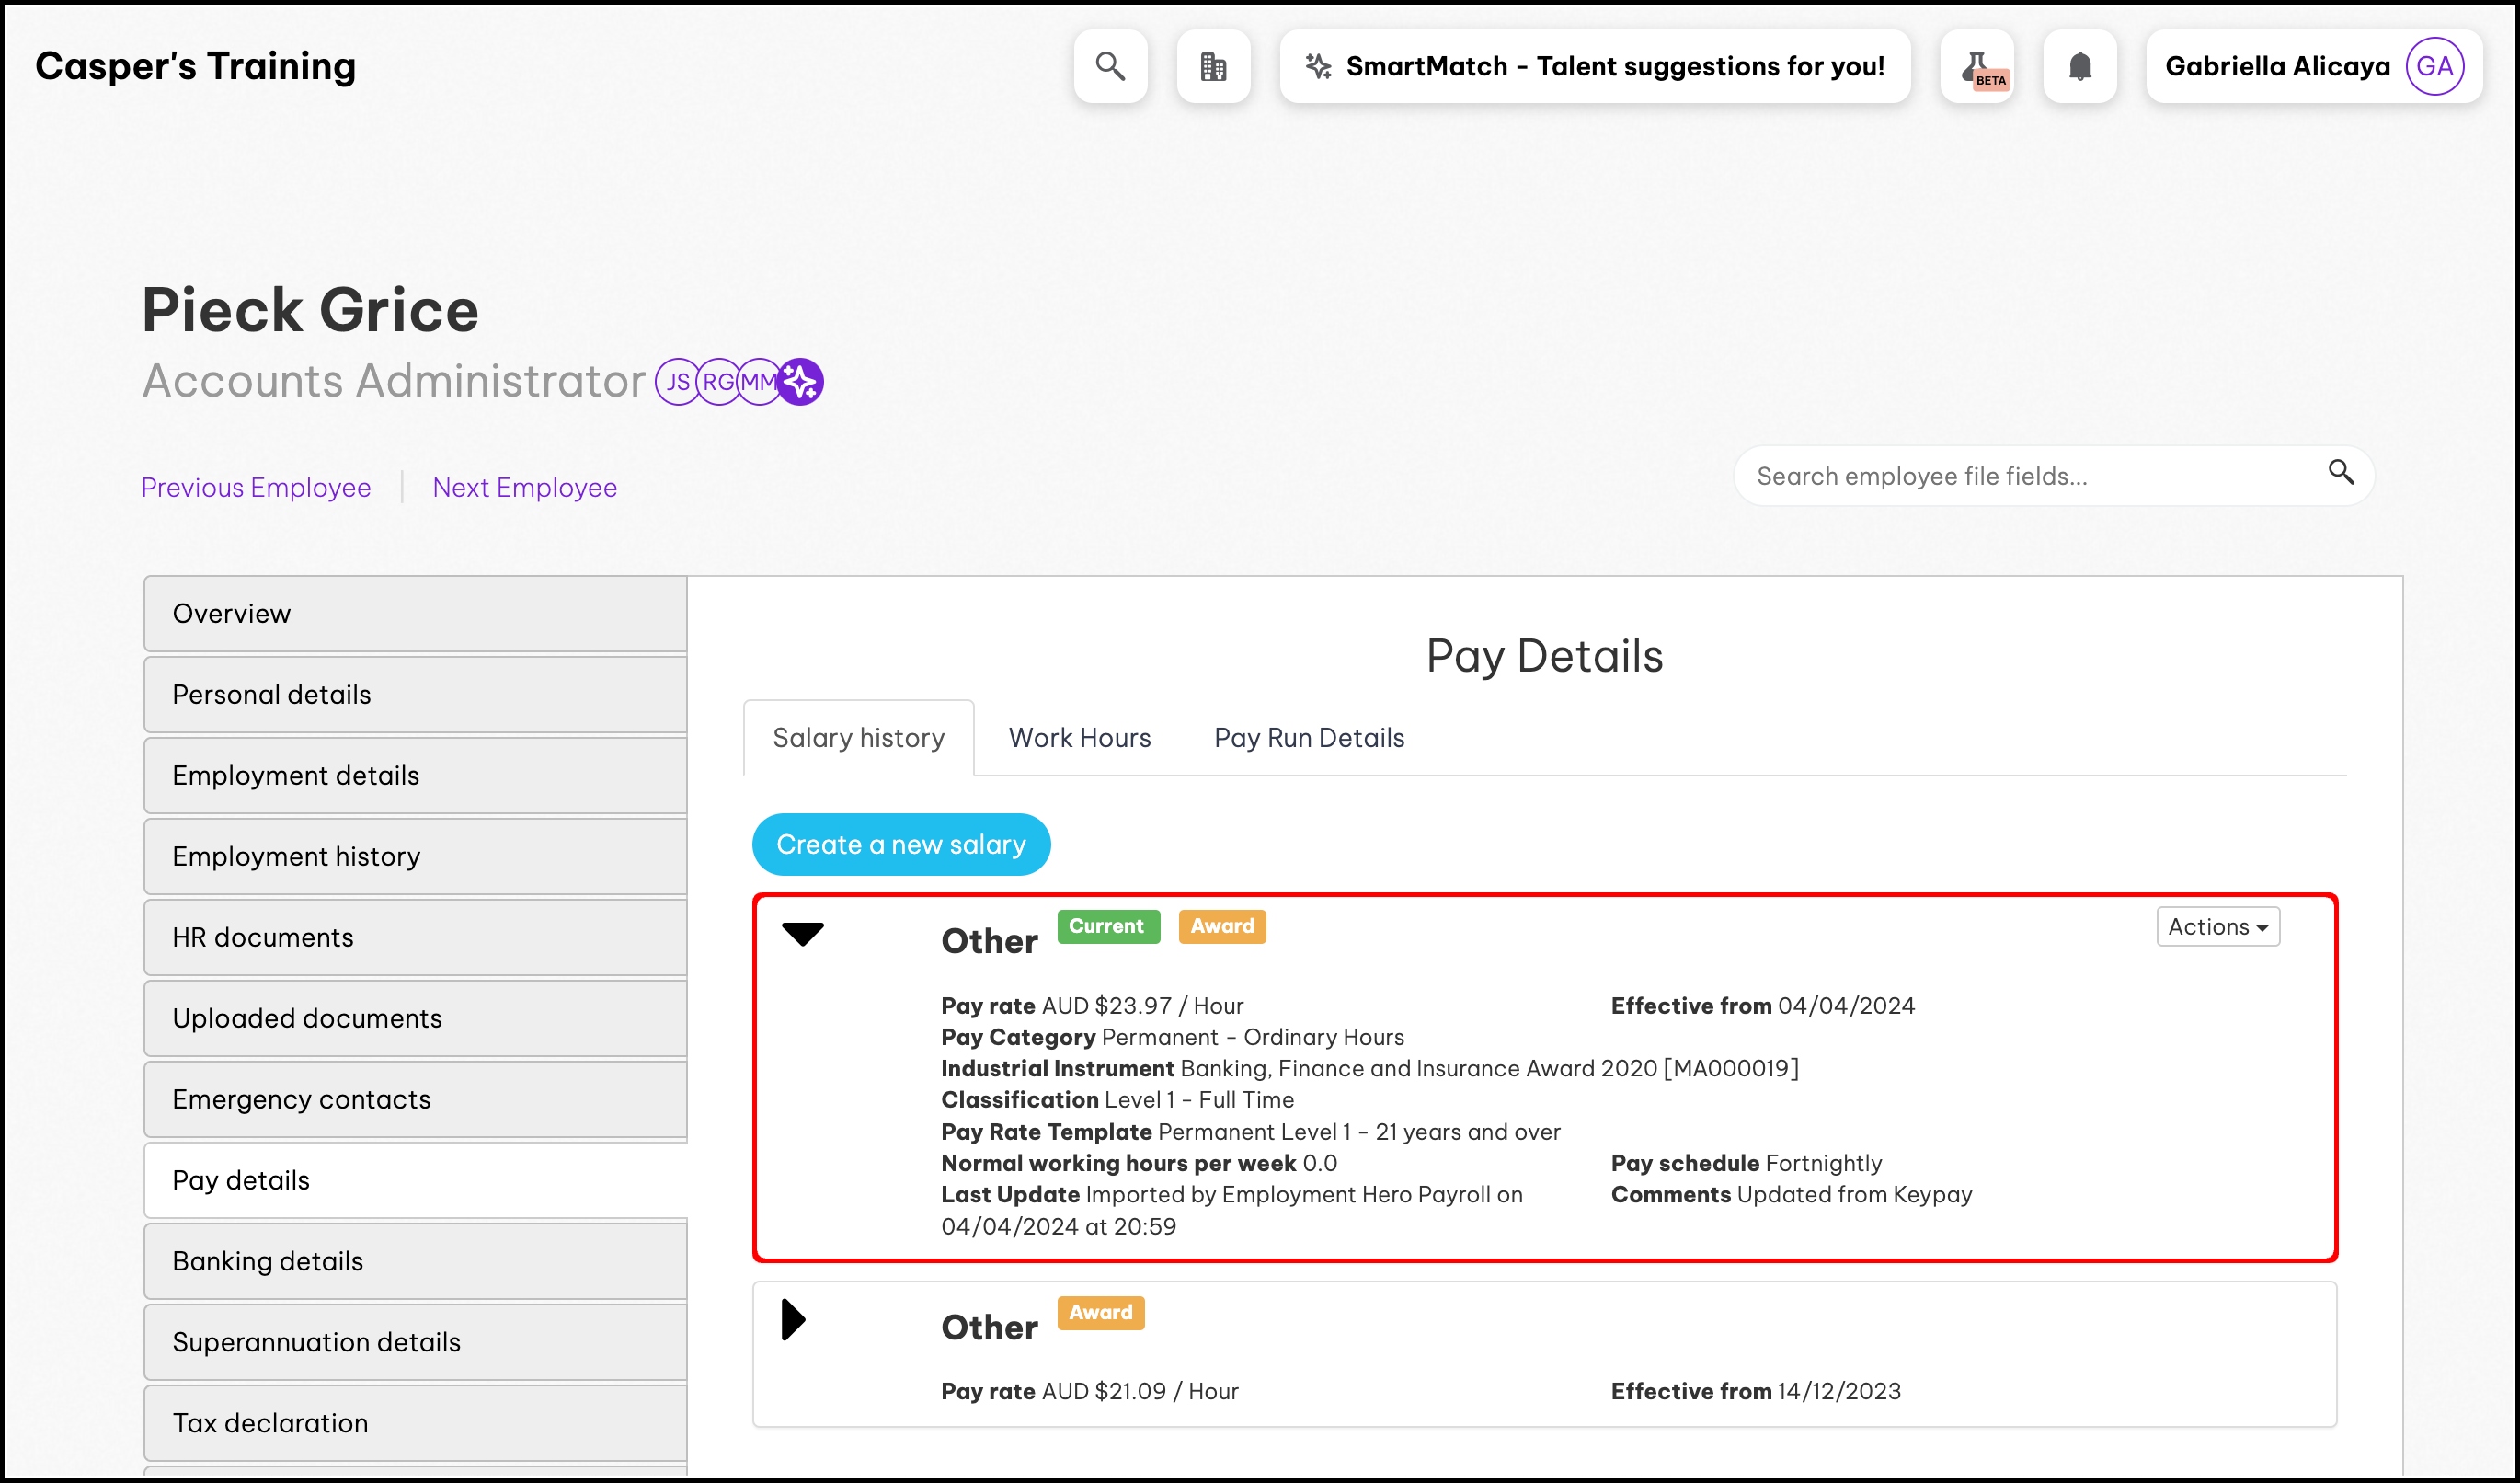Click Create a new salary button
2520x1483 pixels.
(x=900, y=845)
